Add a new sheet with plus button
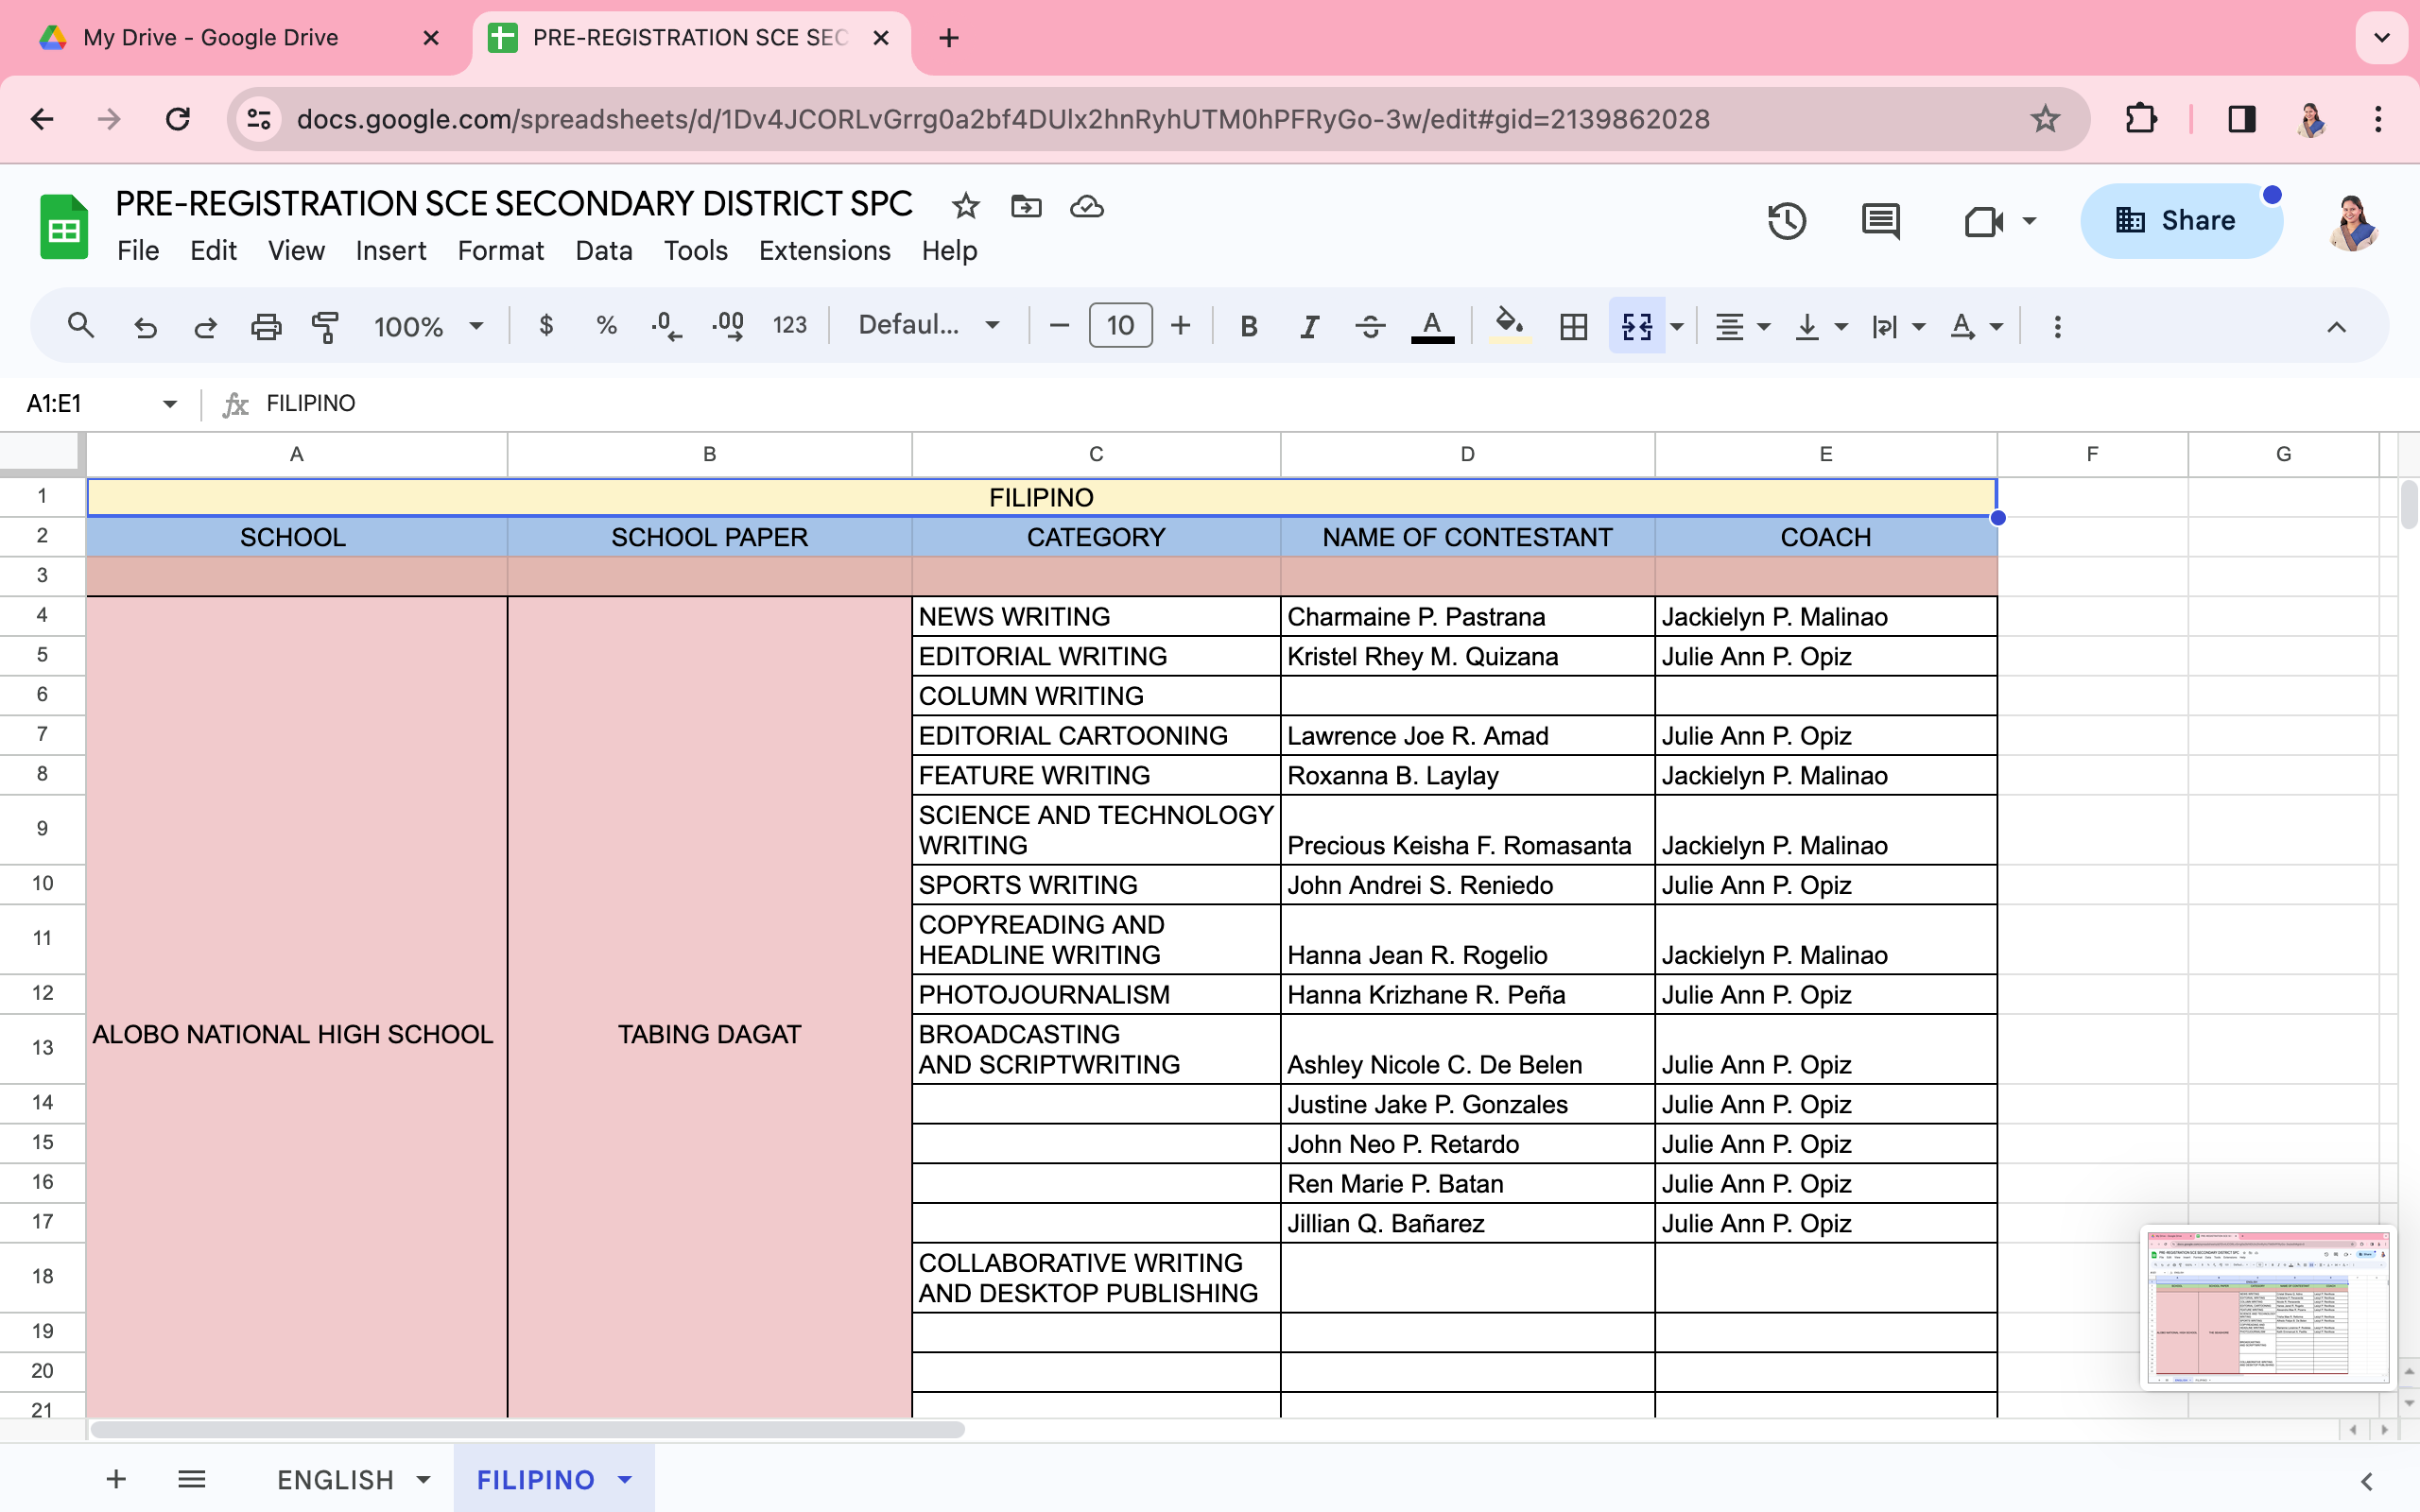Image resolution: width=2420 pixels, height=1512 pixels. (x=116, y=1479)
